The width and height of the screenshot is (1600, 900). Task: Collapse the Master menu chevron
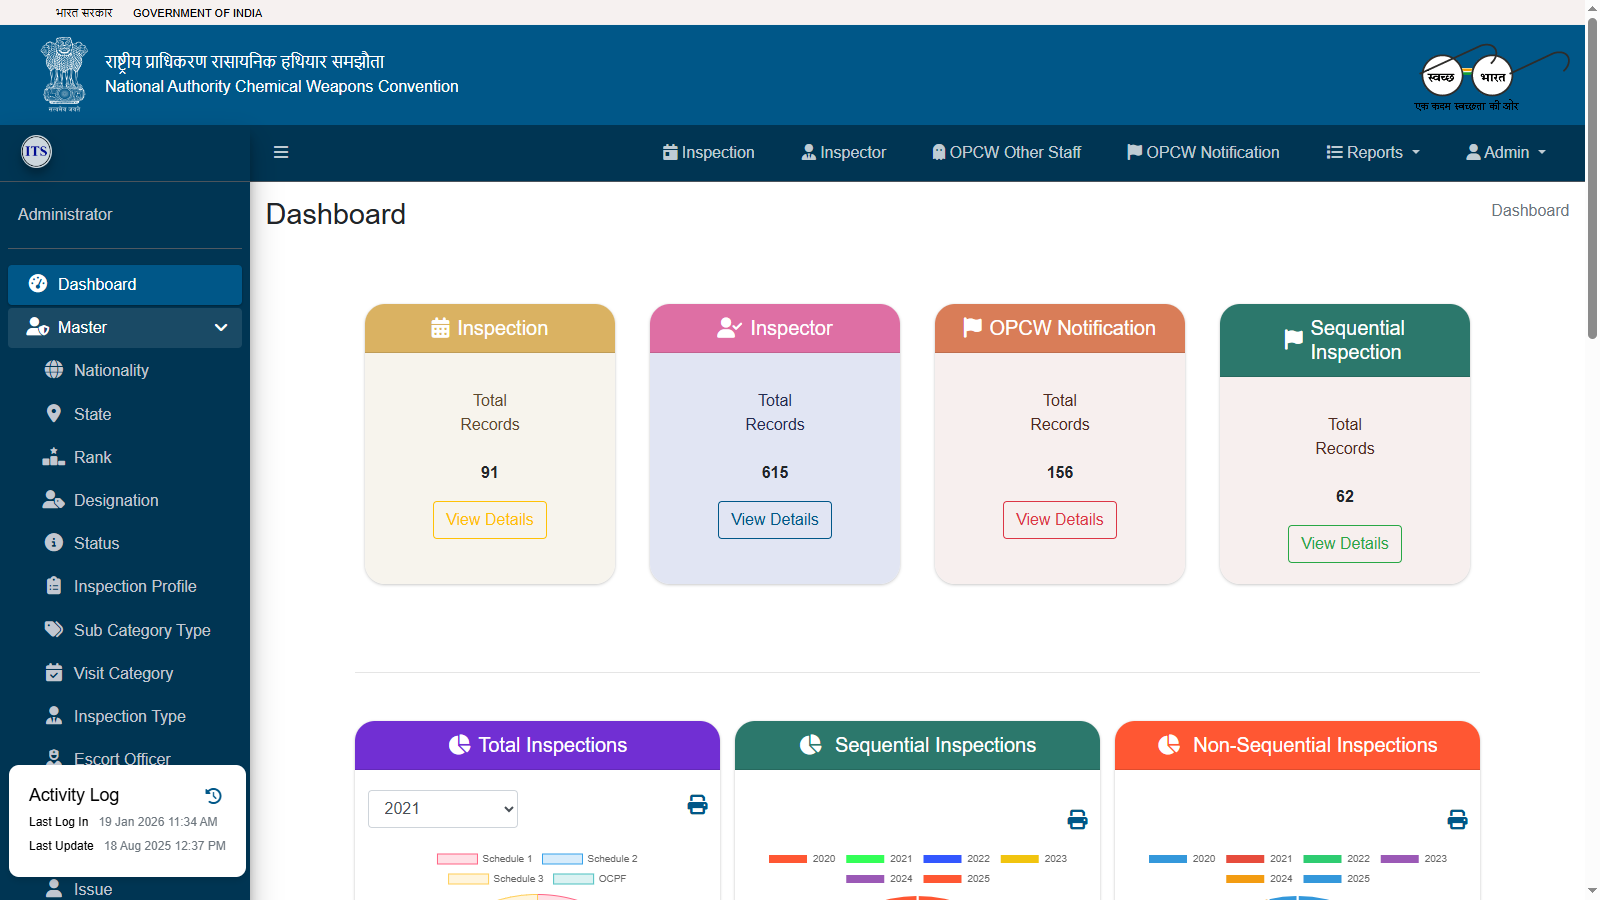(x=220, y=327)
